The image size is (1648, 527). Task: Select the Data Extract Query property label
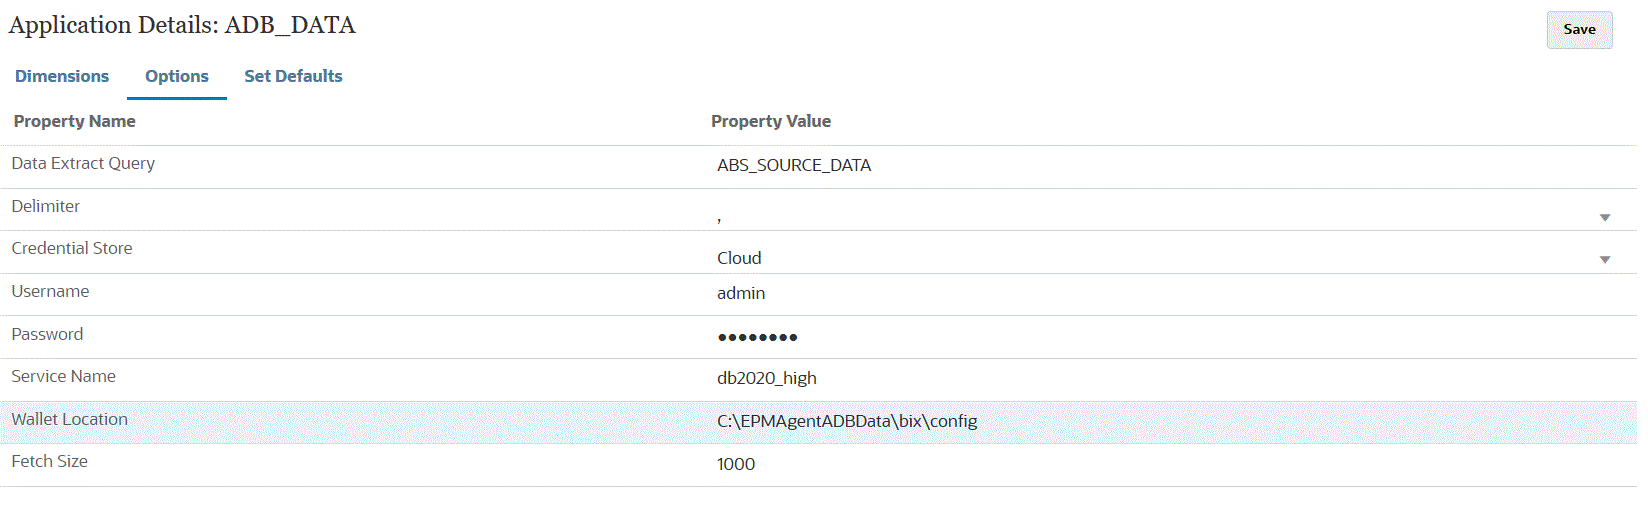point(83,163)
